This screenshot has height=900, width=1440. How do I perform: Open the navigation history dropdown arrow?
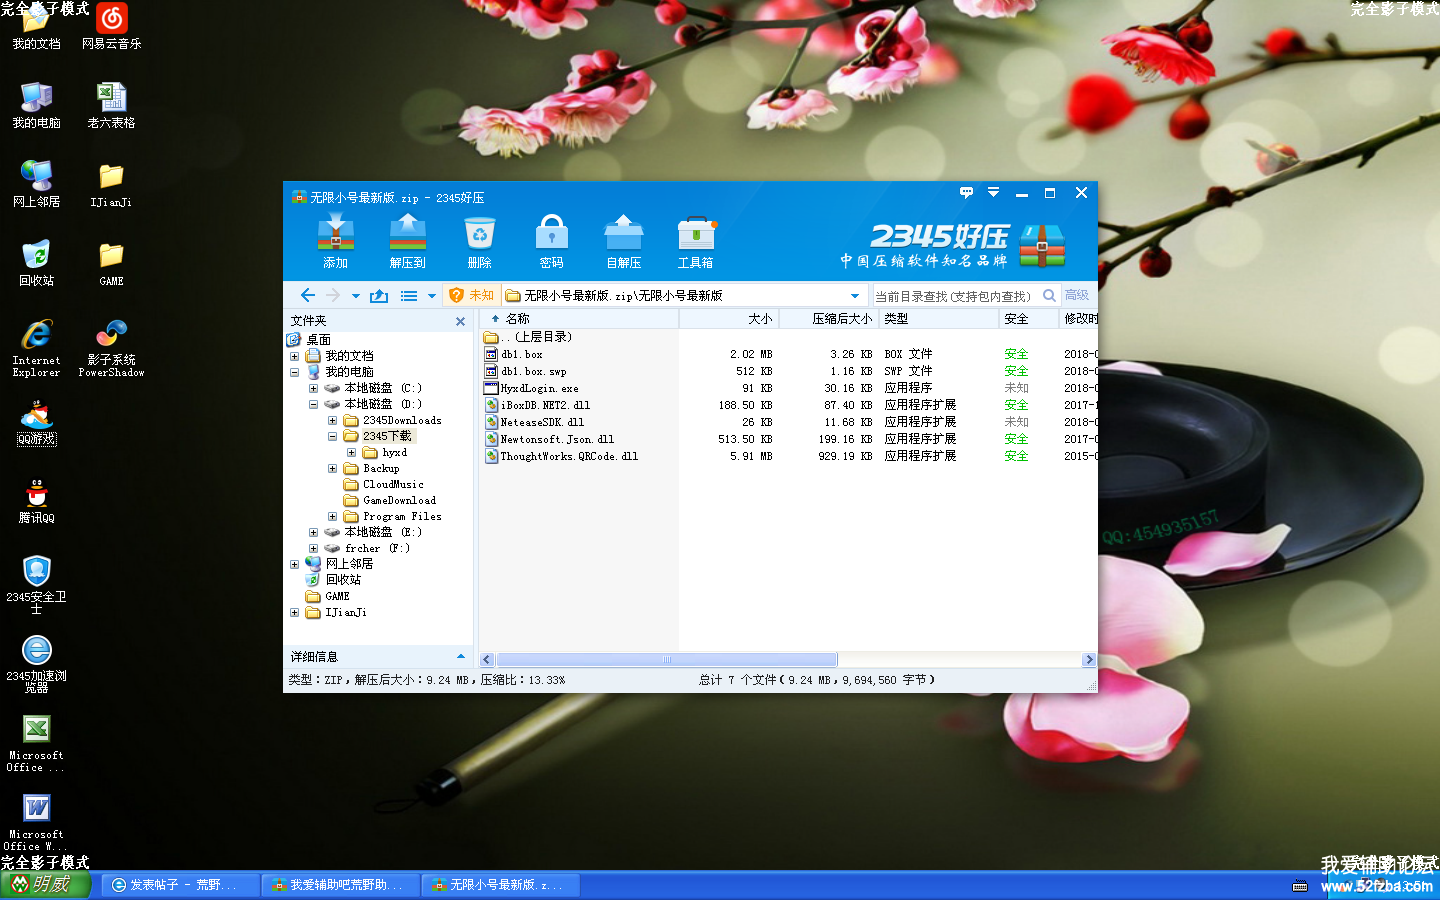(355, 296)
